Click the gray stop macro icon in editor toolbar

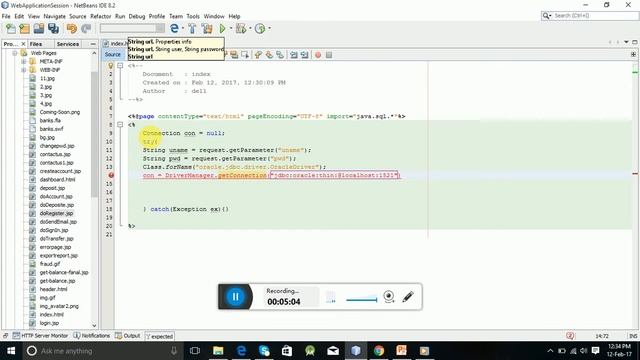point(329,55)
